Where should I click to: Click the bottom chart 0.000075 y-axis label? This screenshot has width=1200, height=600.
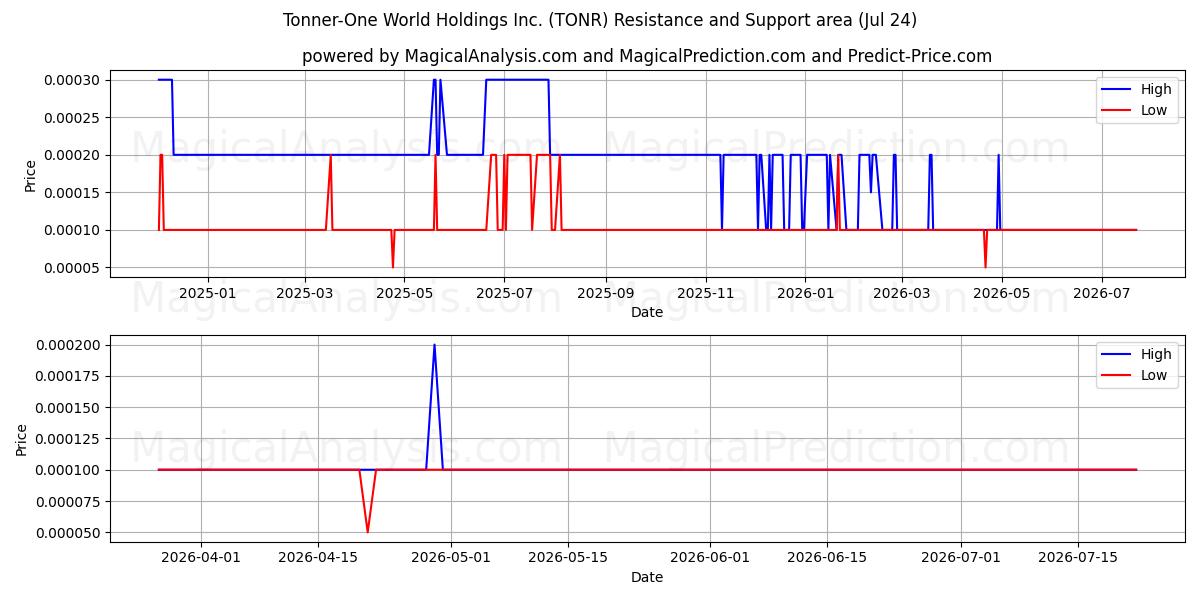(67, 502)
